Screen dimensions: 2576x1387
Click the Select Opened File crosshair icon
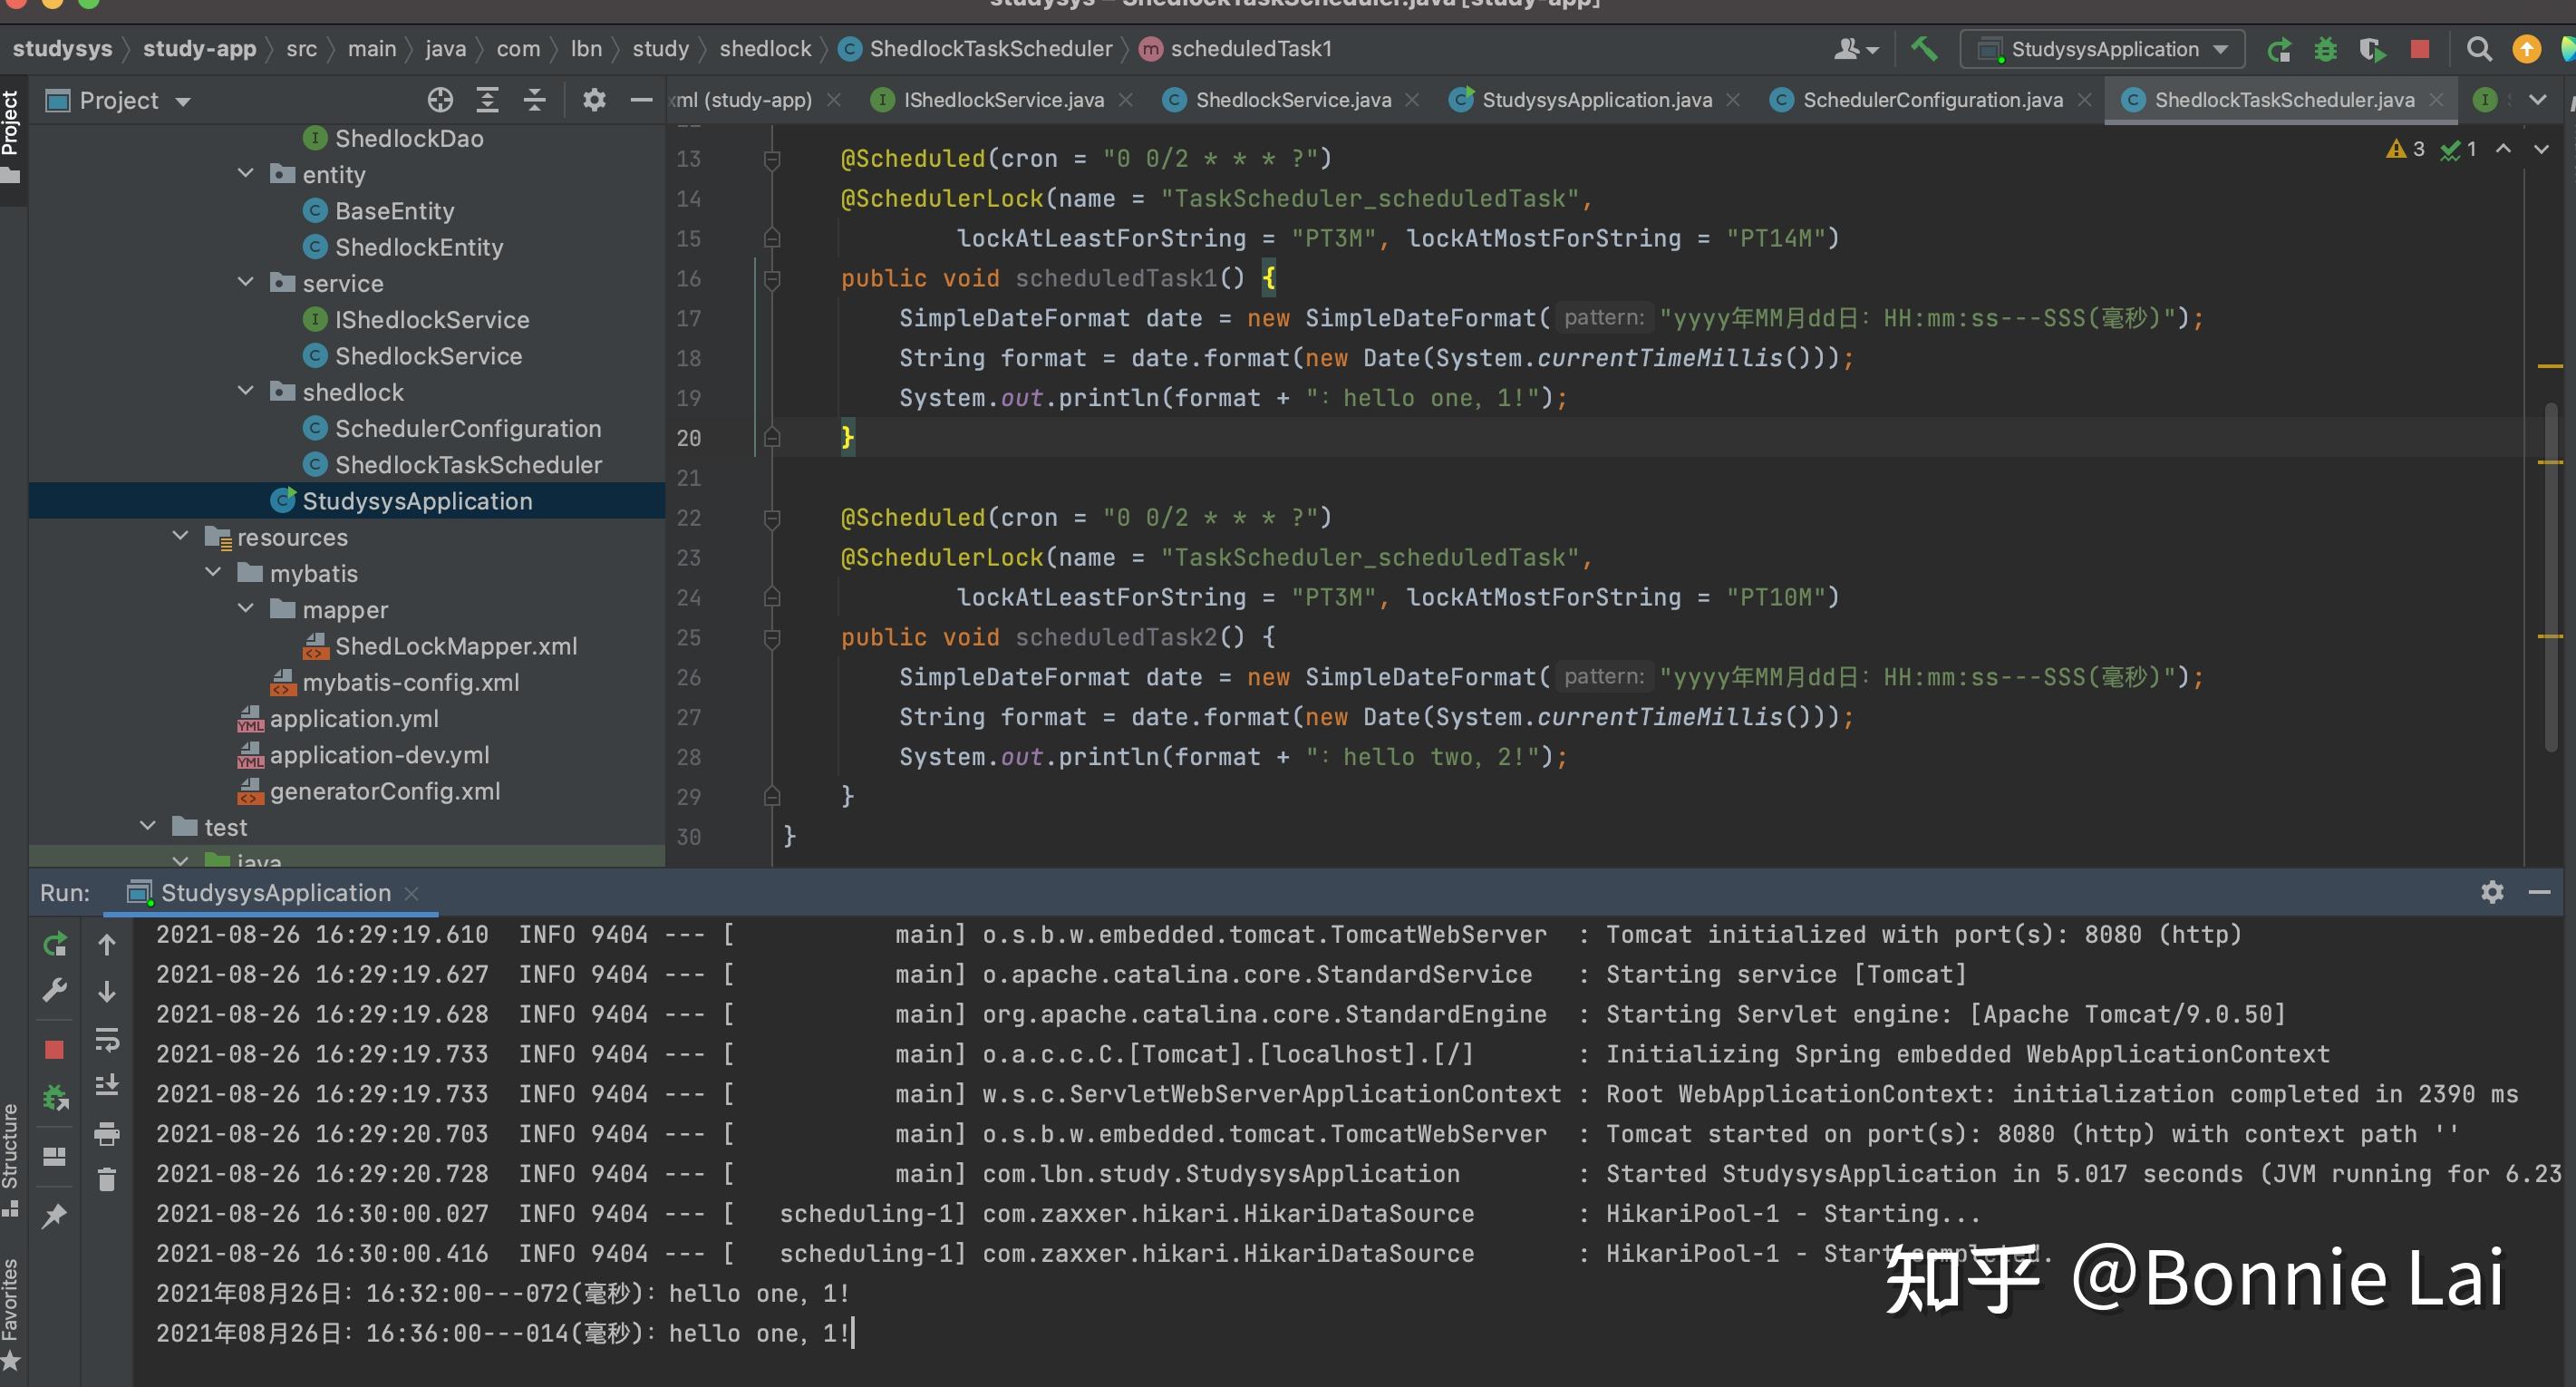point(440,100)
